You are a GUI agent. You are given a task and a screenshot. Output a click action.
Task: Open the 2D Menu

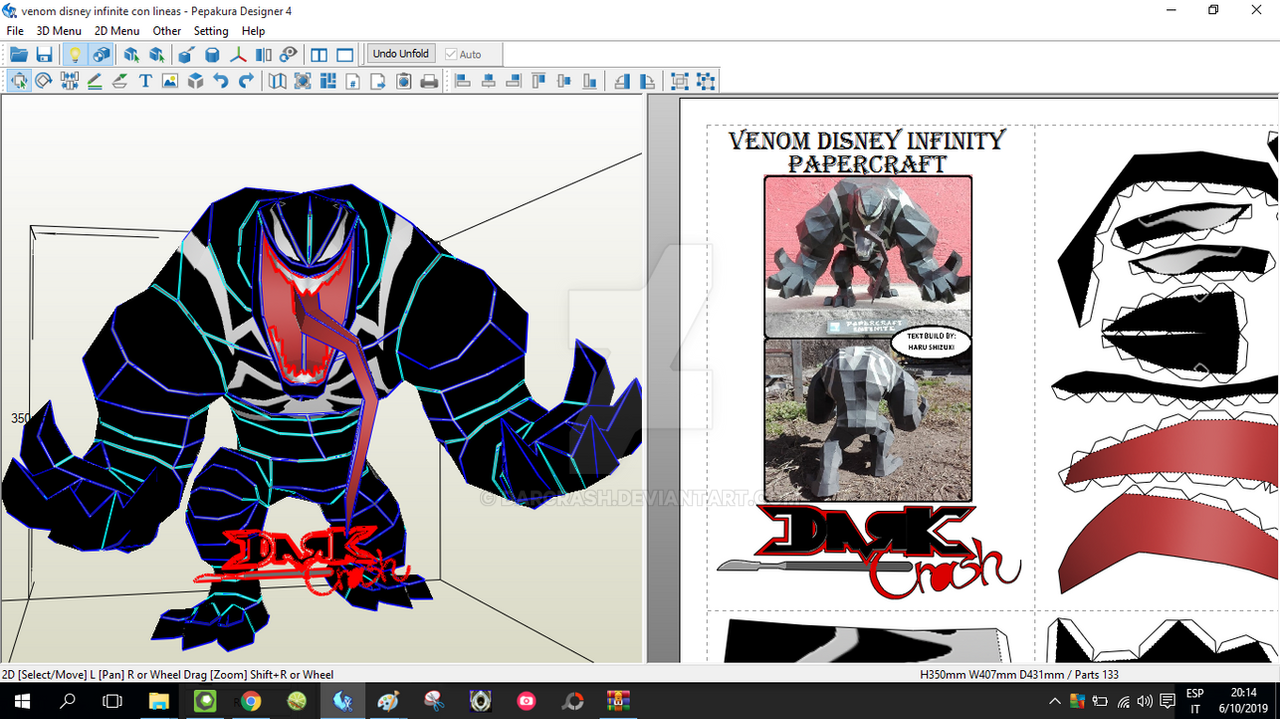tap(117, 31)
